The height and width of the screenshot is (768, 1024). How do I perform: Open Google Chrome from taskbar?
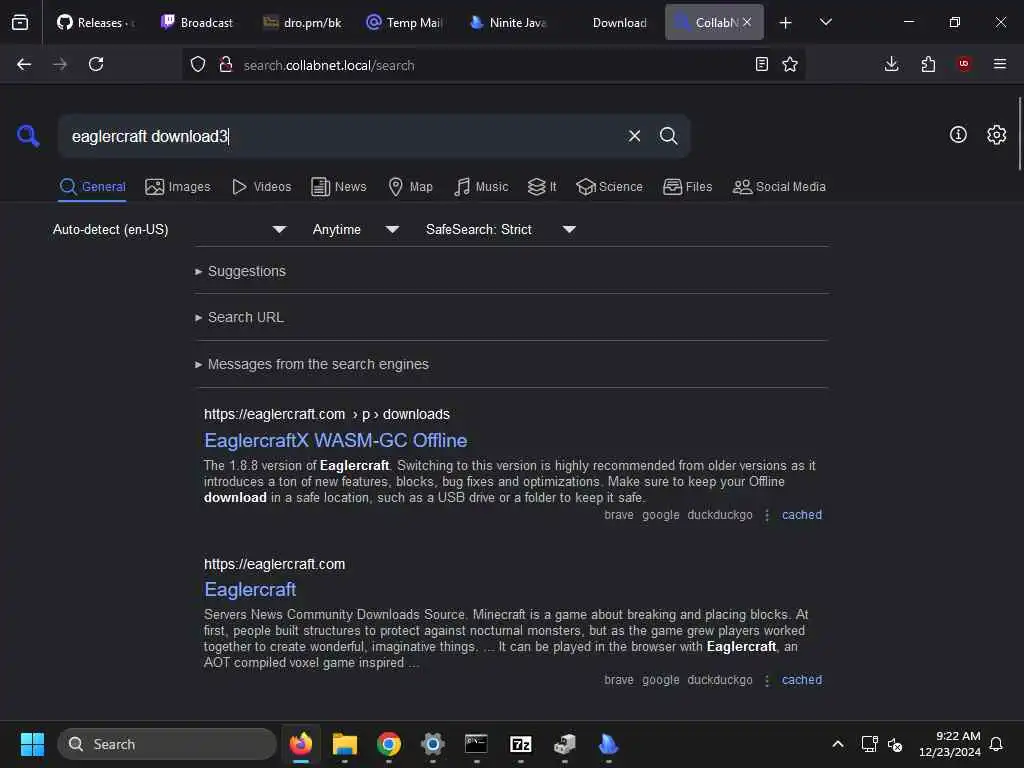pyautogui.click(x=389, y=744)
